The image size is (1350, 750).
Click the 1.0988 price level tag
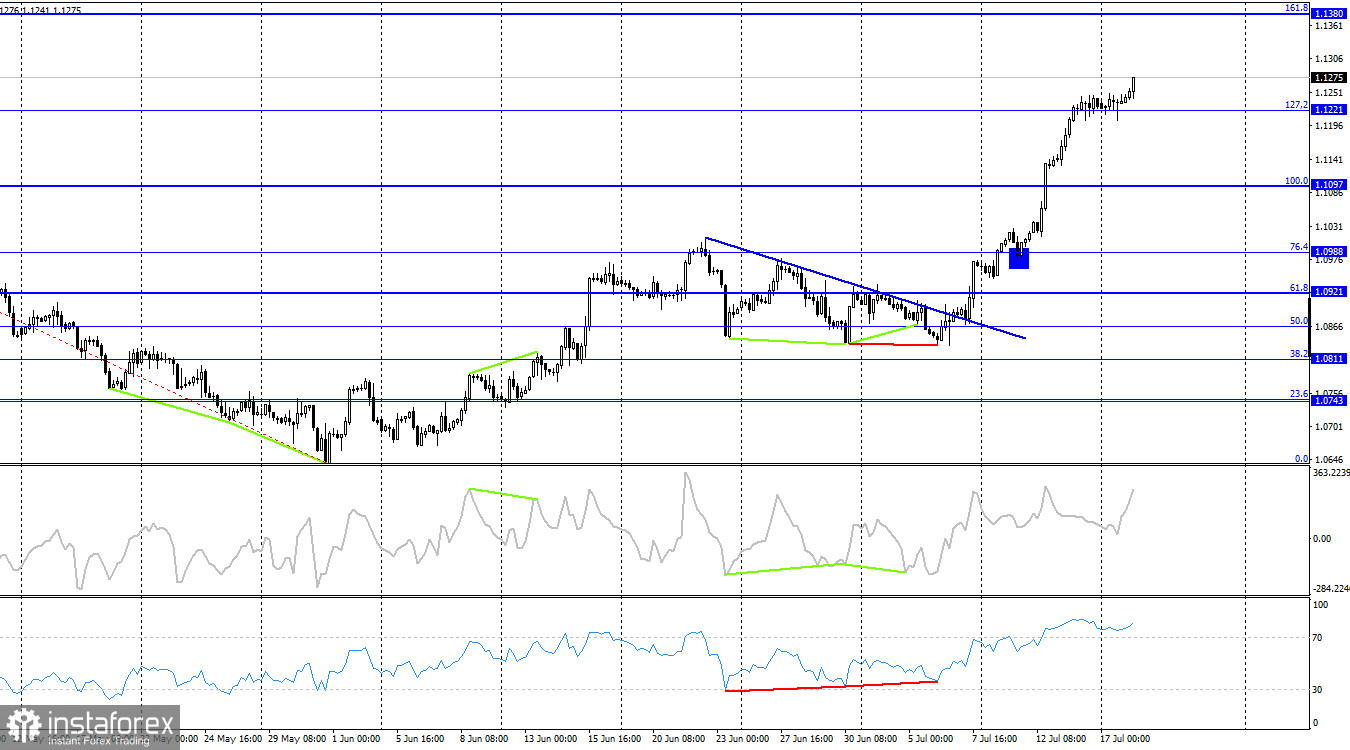(x=1330, y=252)
